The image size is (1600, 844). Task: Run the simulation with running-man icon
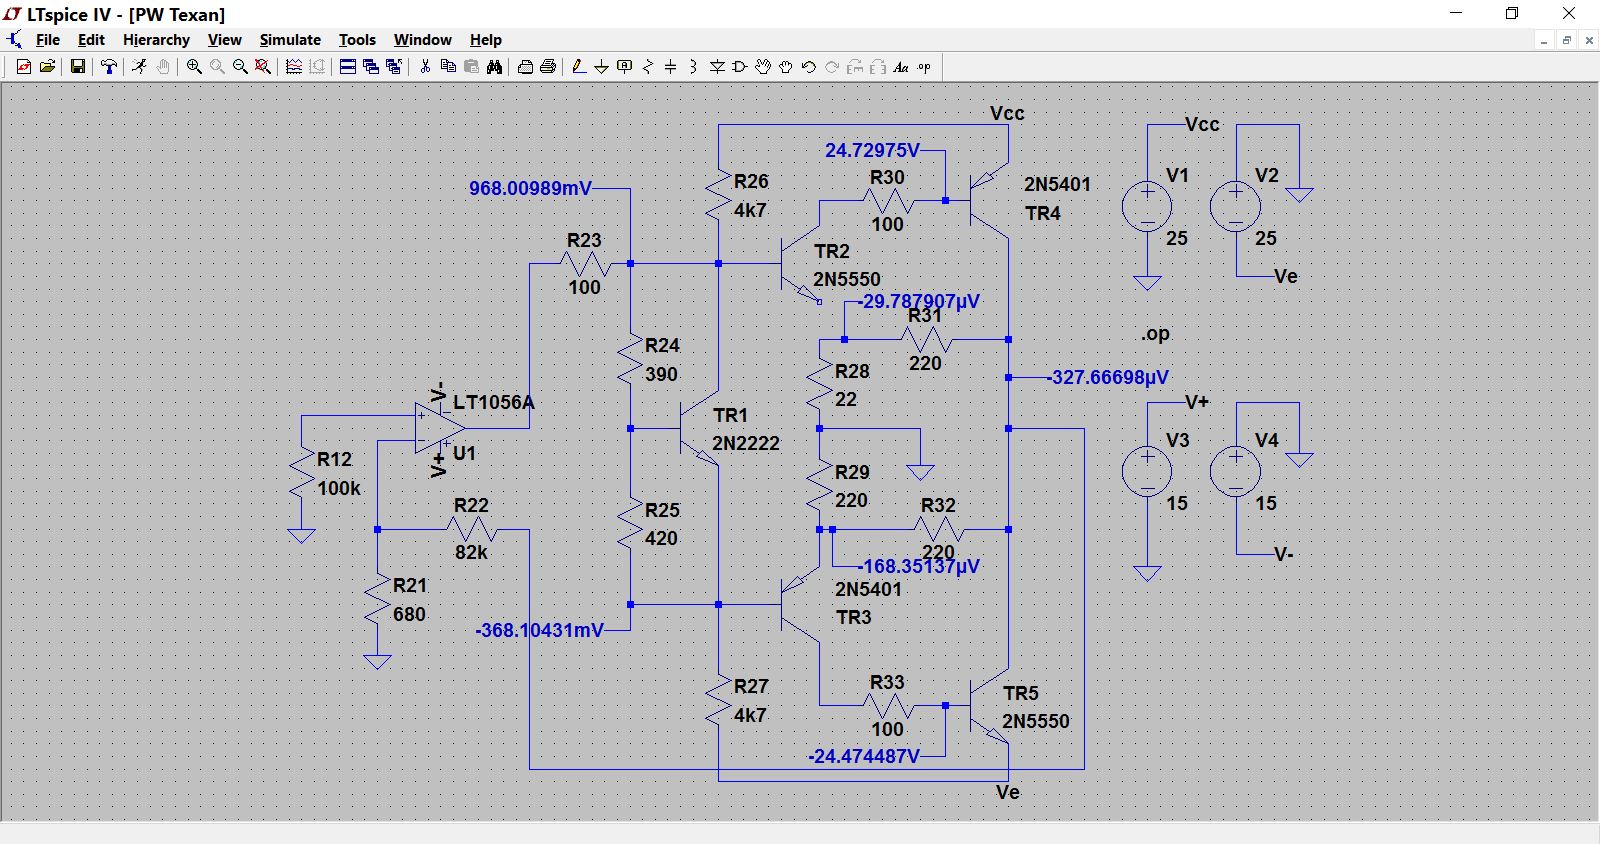139,67
